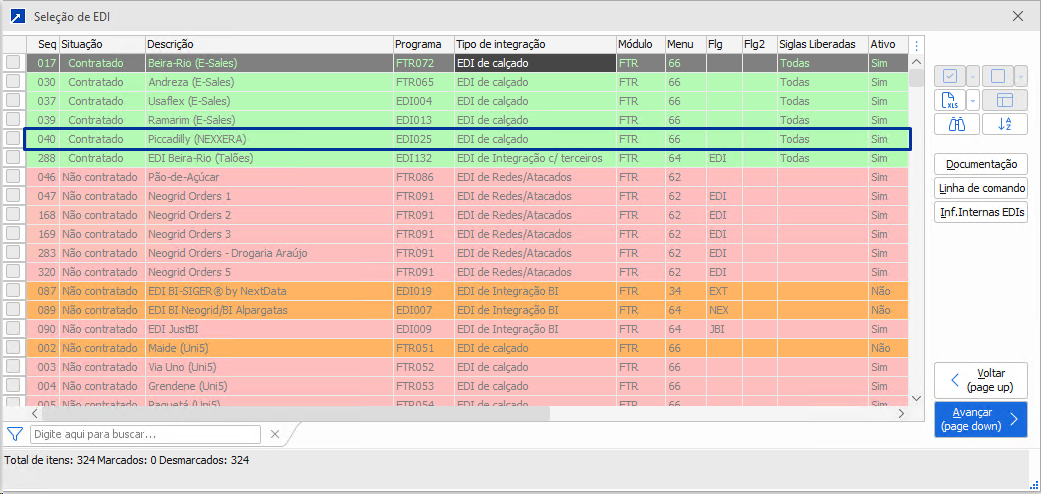Click the A-Z sort icon
1041x494 pixels.
1004,124
